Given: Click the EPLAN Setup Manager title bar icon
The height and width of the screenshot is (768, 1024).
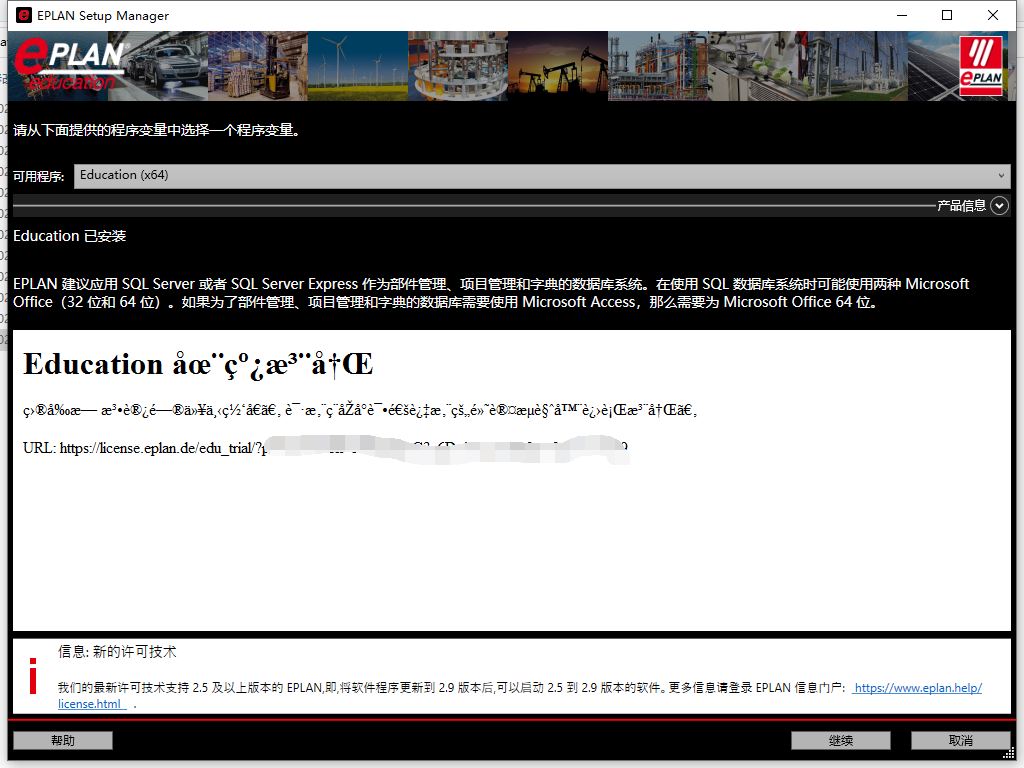Looking at the screenshot, I should click(24, 15).
